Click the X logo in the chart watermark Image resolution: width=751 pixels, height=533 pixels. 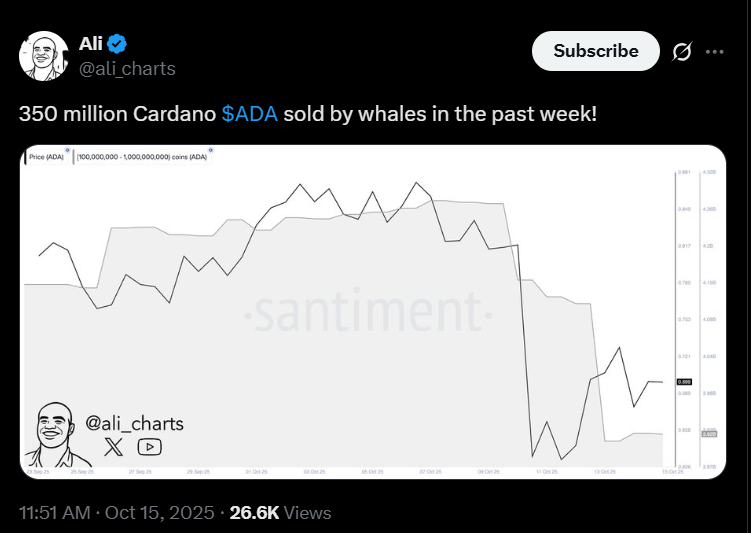114,447
